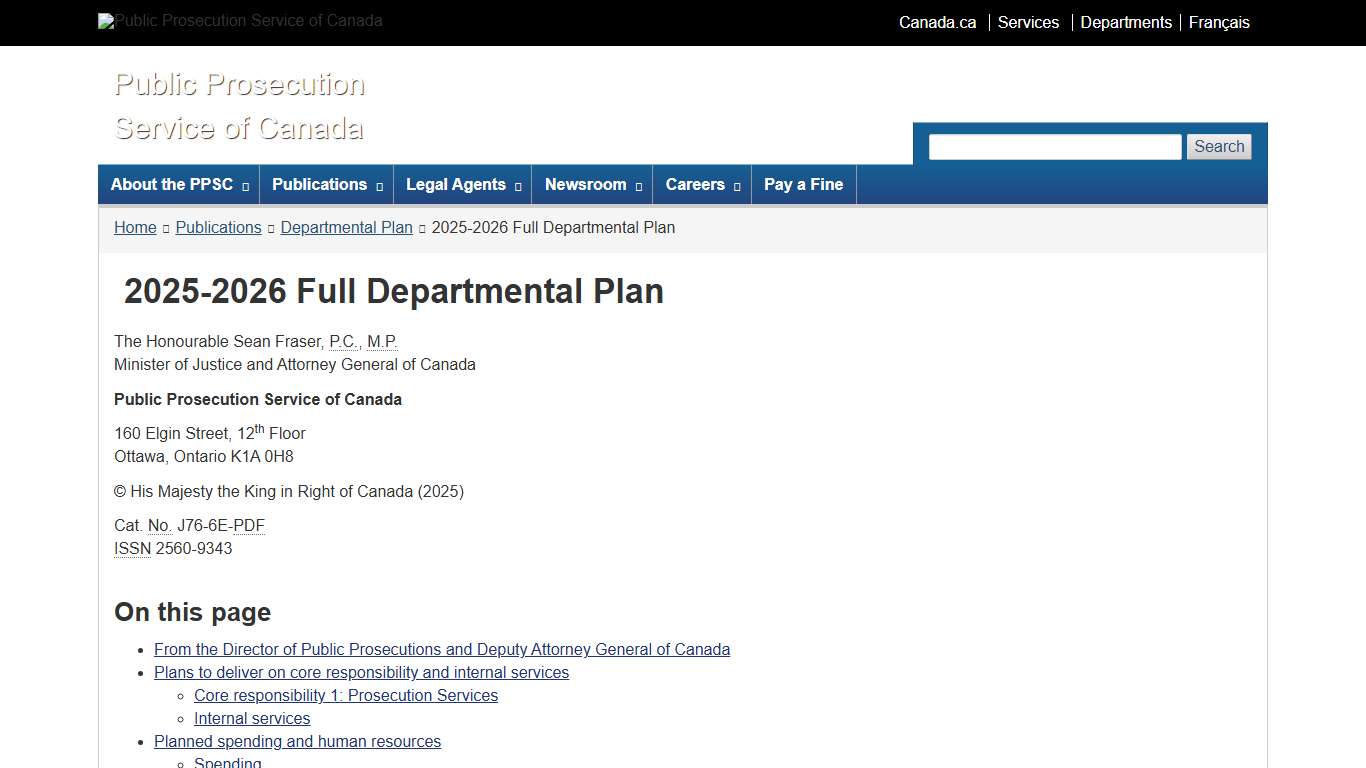Click the Public Prosecution Service of Canada logo

click(x=239, y=21)
